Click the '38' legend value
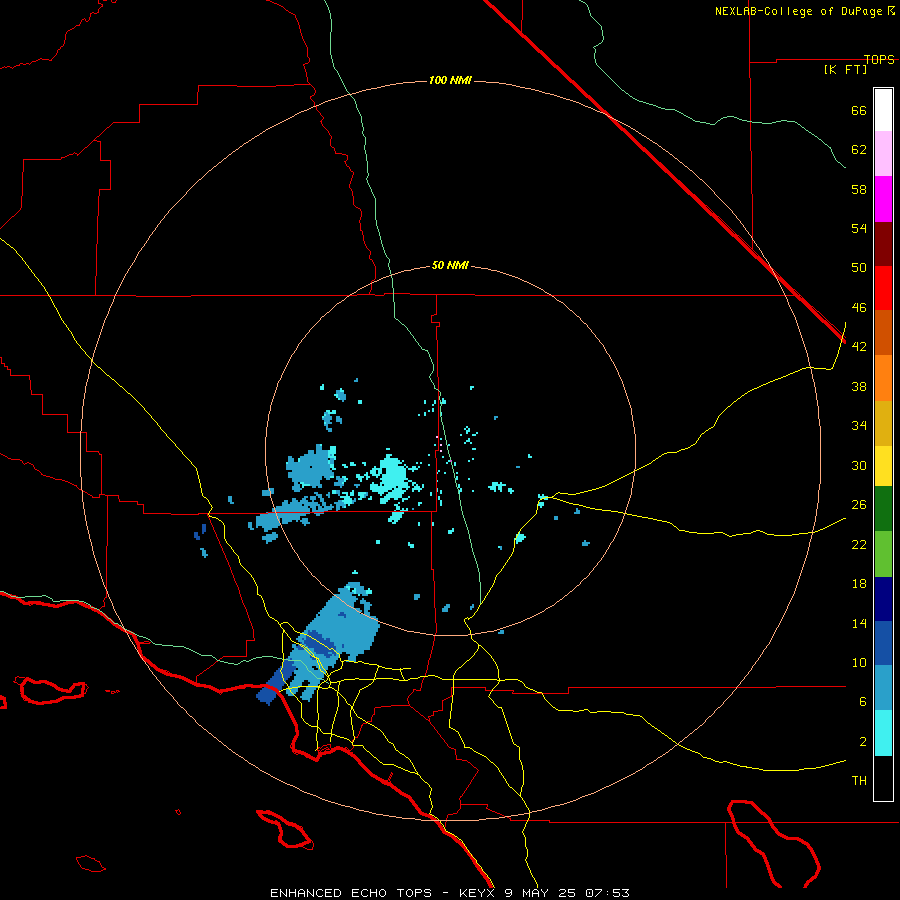This screenshot has height=900, width=900. [x=859, y=386]
